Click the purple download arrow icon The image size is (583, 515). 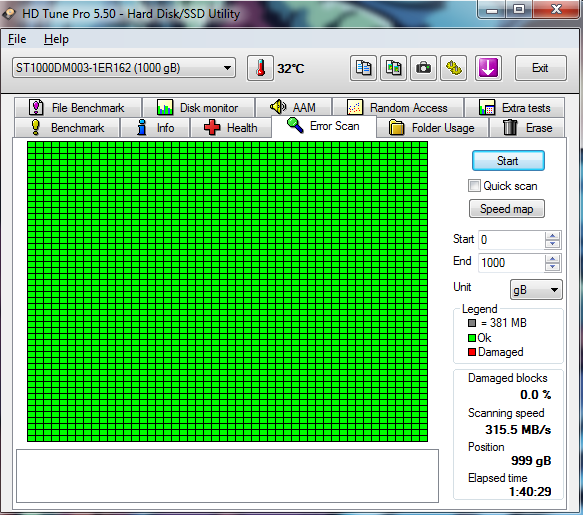point(488,68)
